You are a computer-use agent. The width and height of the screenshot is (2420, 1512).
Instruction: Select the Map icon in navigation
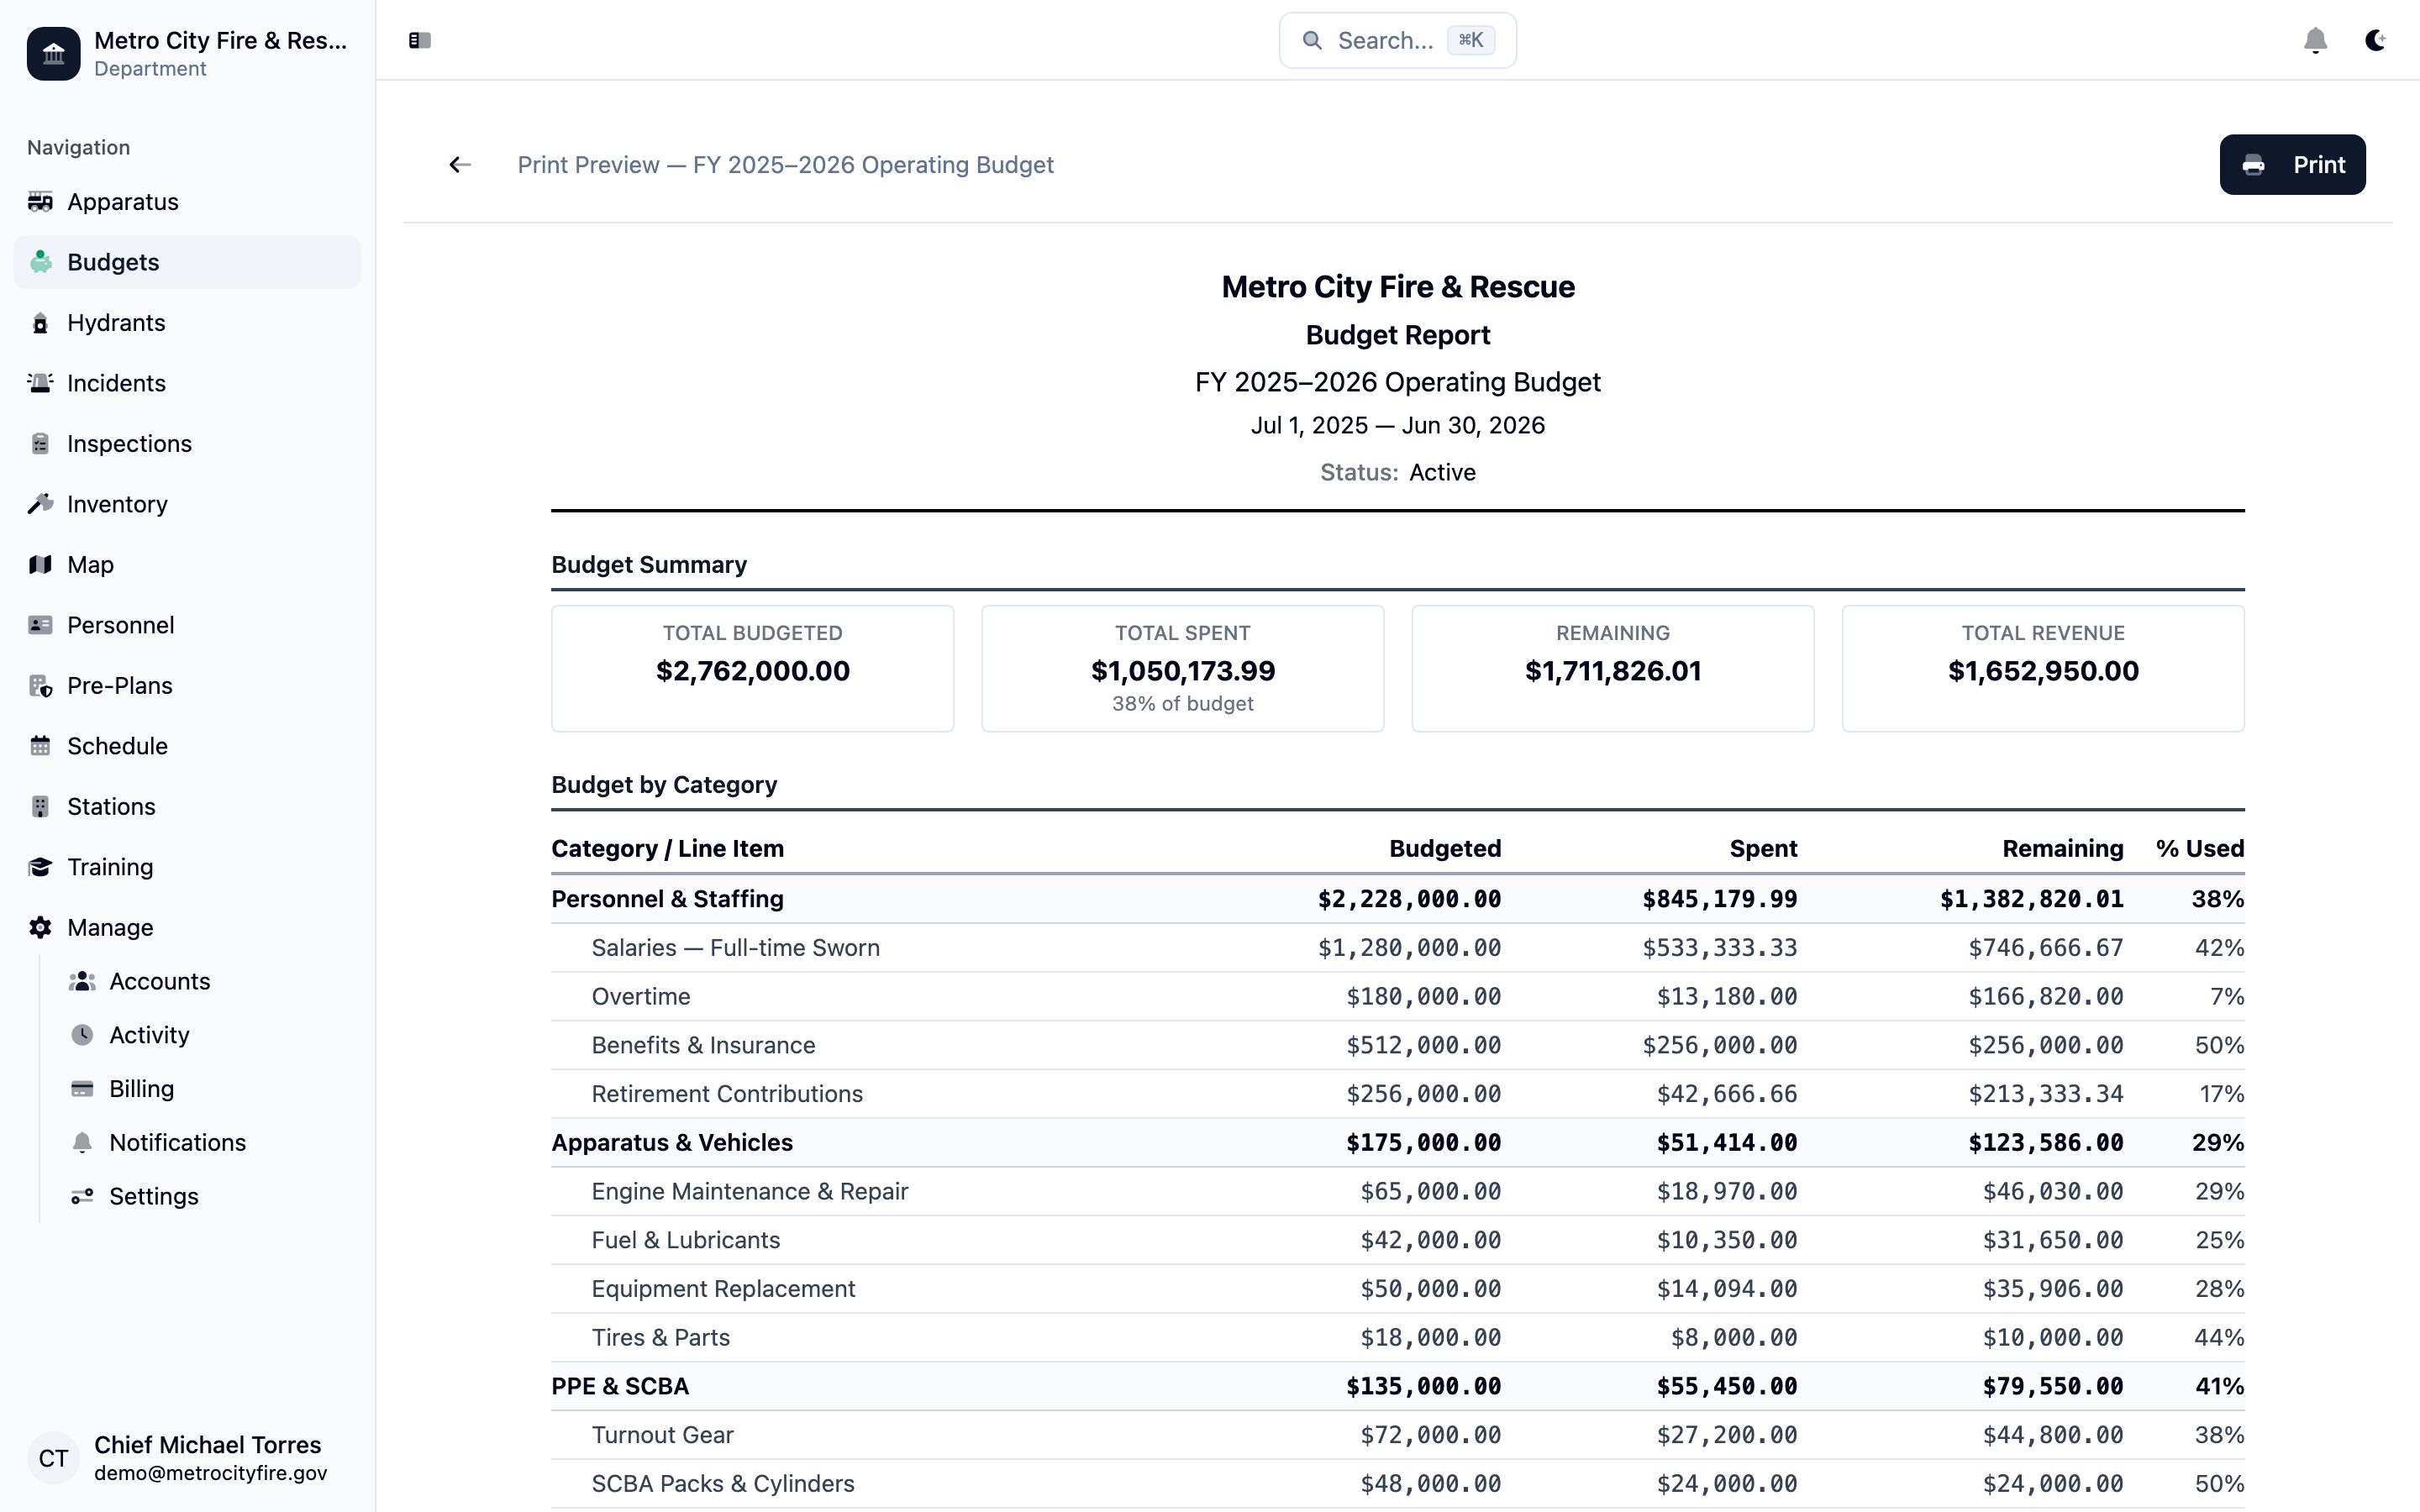[x=41, y=564]
